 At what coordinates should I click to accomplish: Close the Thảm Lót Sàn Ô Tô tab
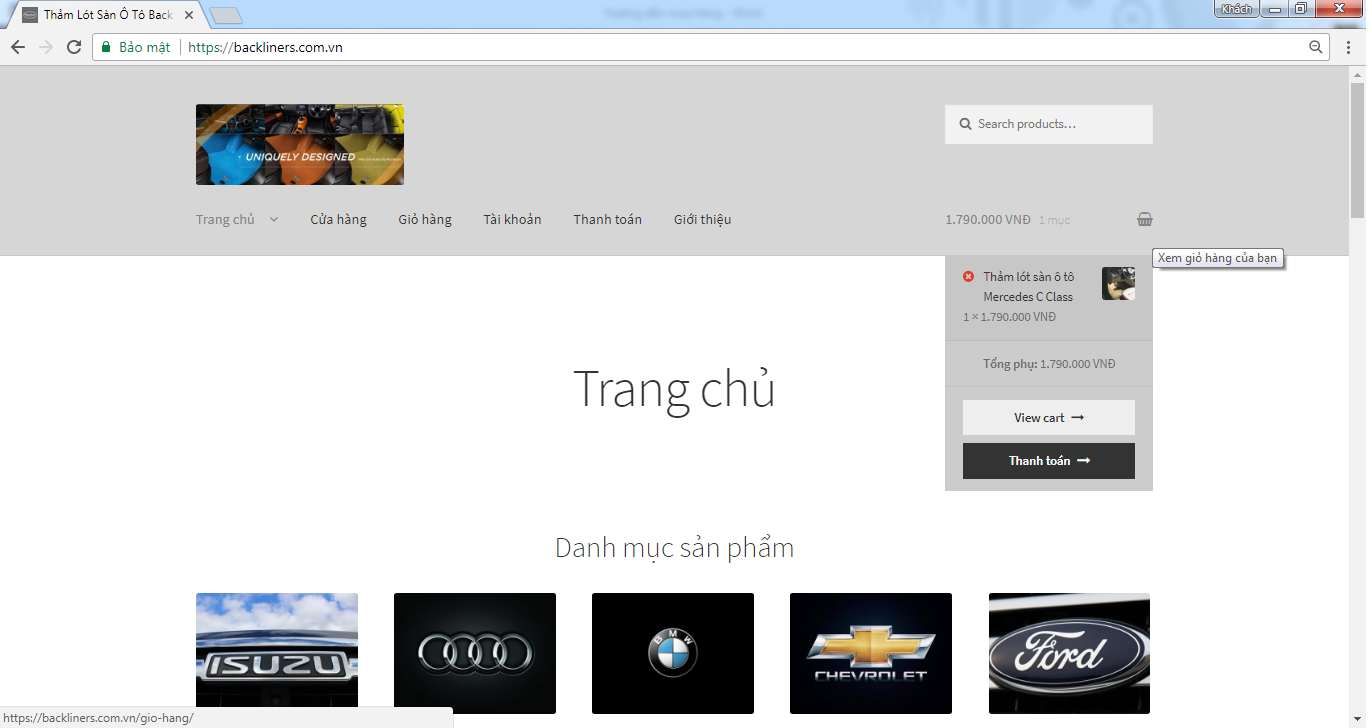coord(189,15)
